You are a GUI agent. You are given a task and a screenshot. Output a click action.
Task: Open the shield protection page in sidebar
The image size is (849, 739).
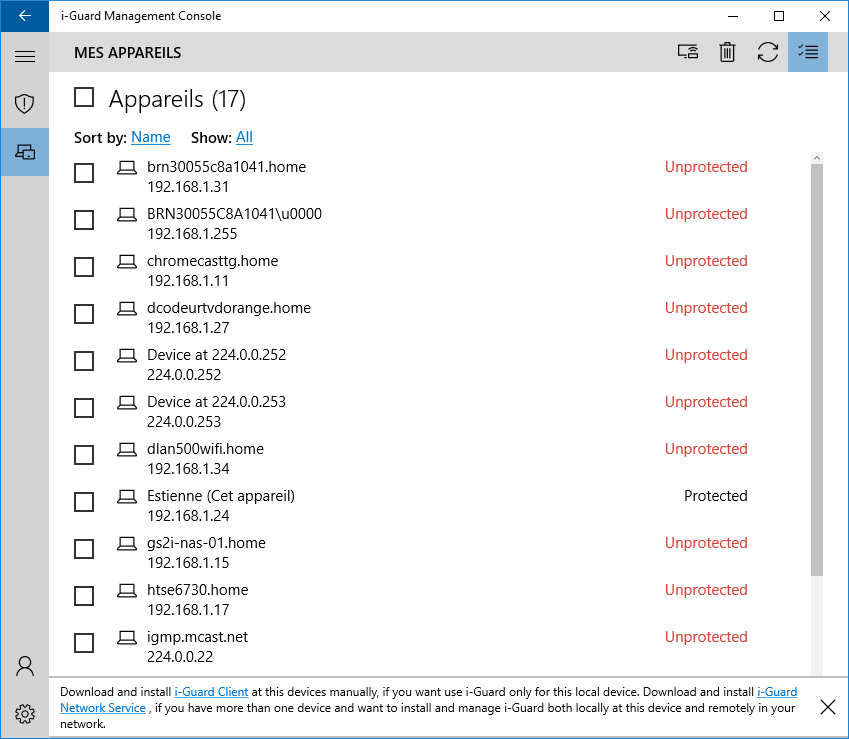(x=25, y=103)
